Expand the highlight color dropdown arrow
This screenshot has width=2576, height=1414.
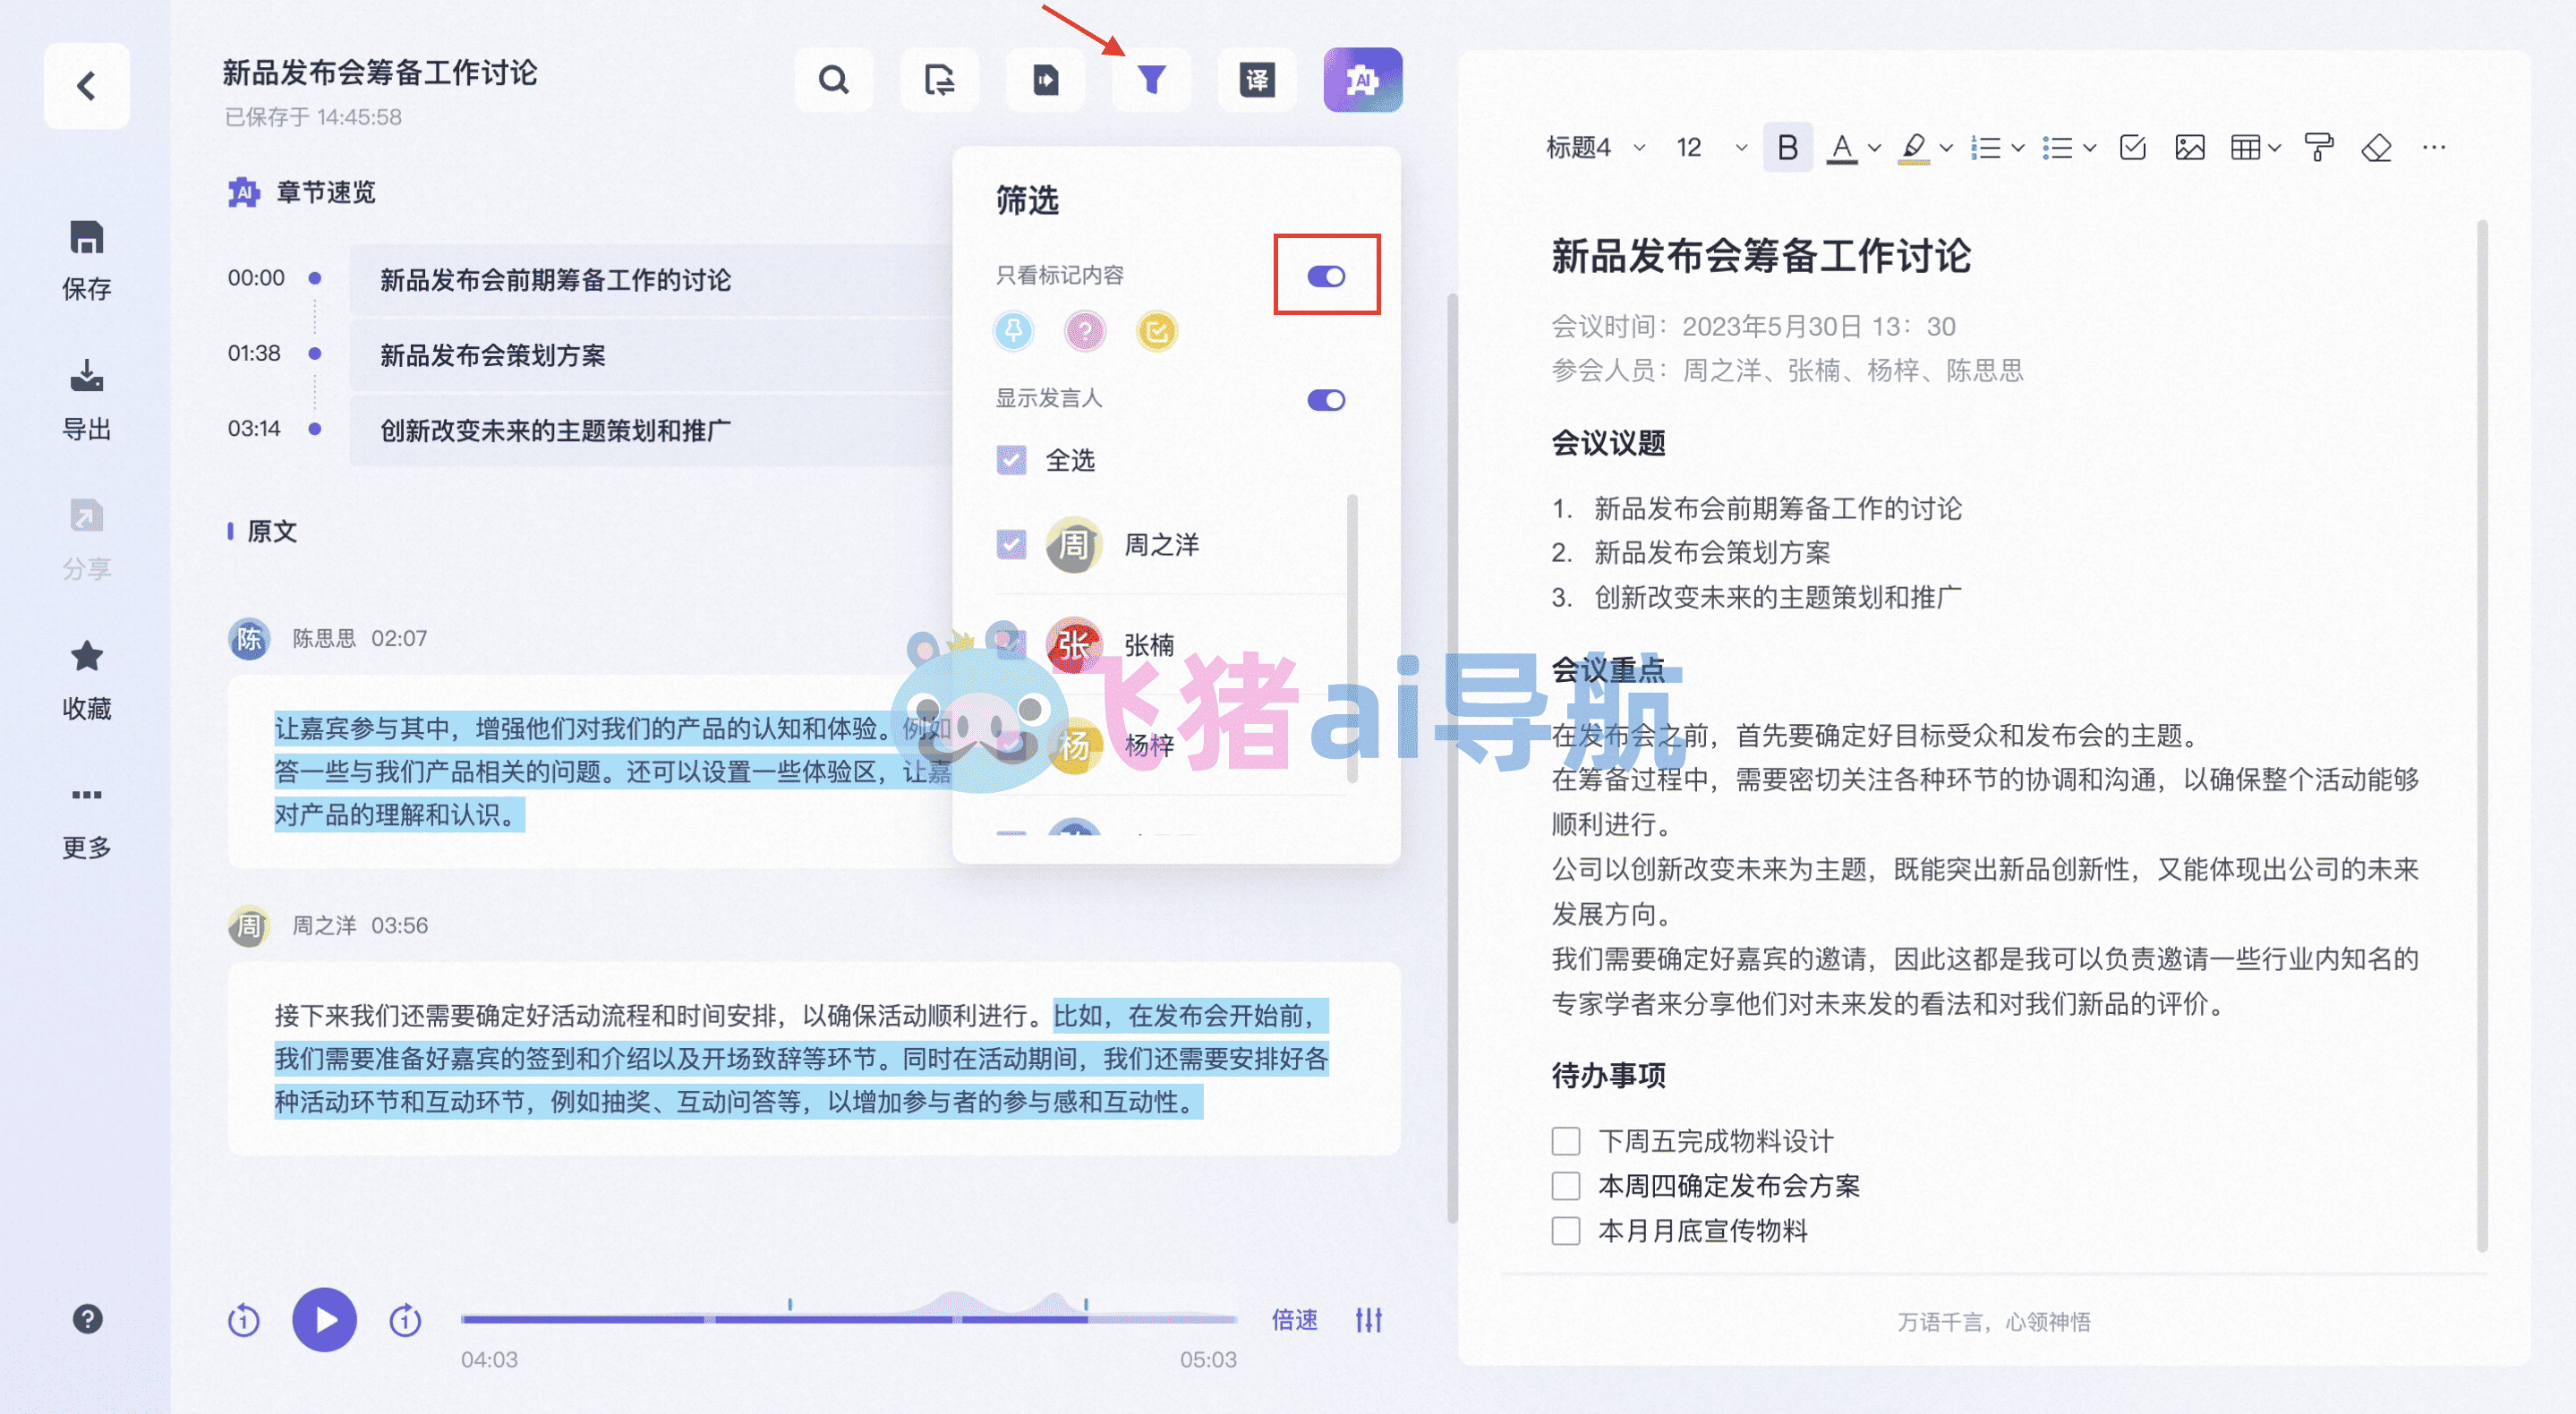(1946, 148)
